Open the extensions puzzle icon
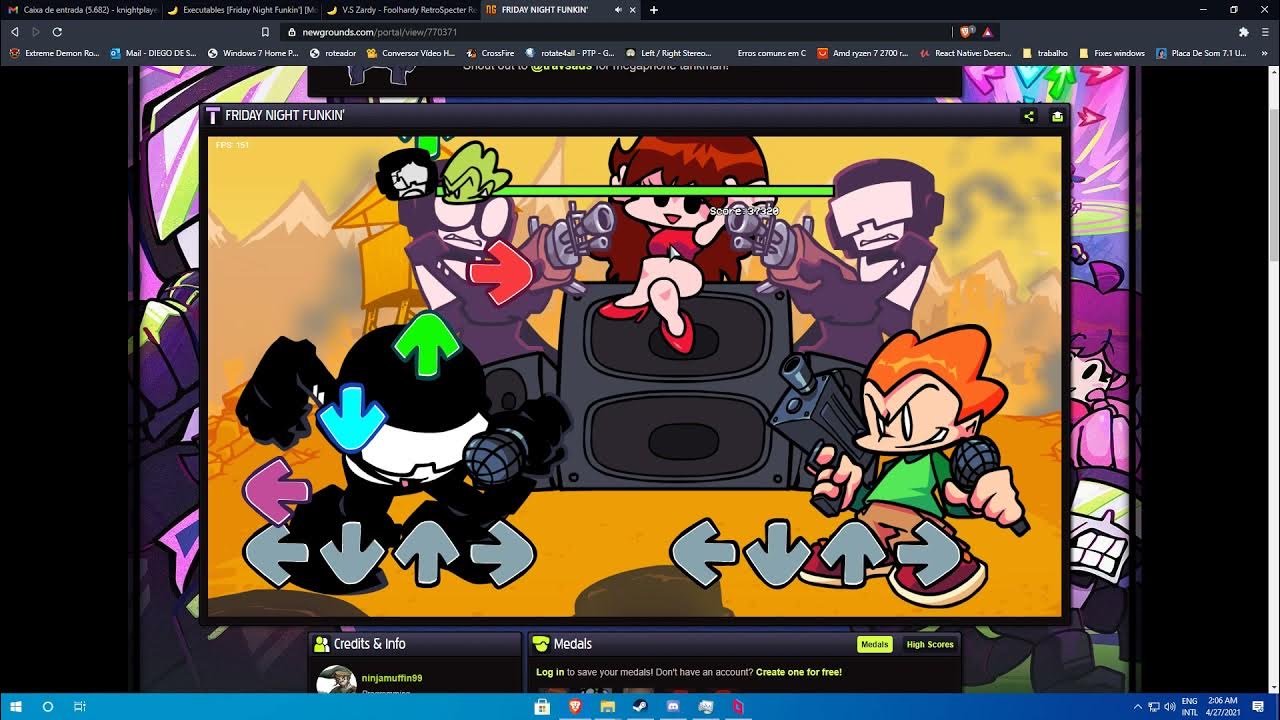This screenshot has height=720, width=1280. 1244,32
